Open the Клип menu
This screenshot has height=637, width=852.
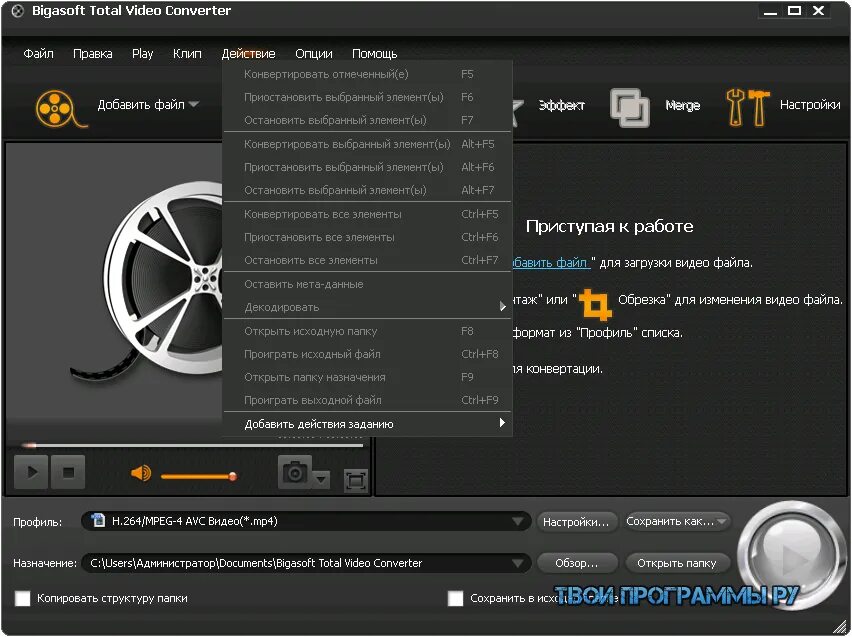(187, 54)
